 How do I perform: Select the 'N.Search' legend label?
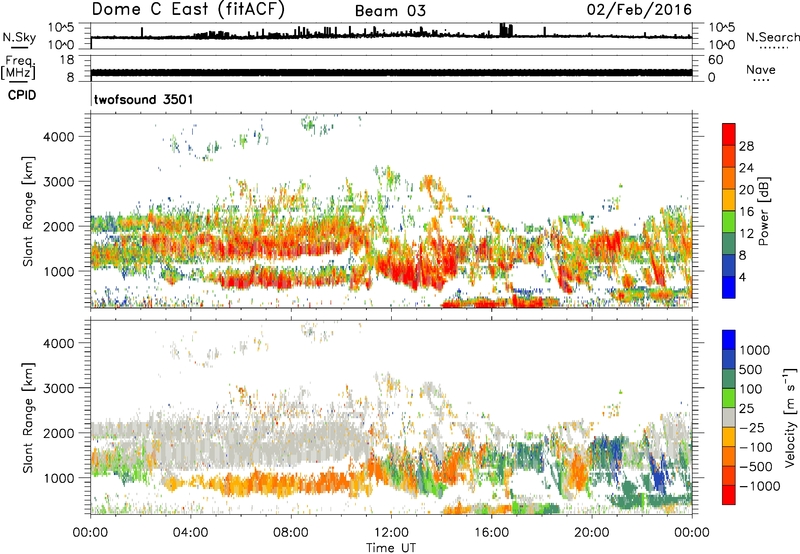773,37
